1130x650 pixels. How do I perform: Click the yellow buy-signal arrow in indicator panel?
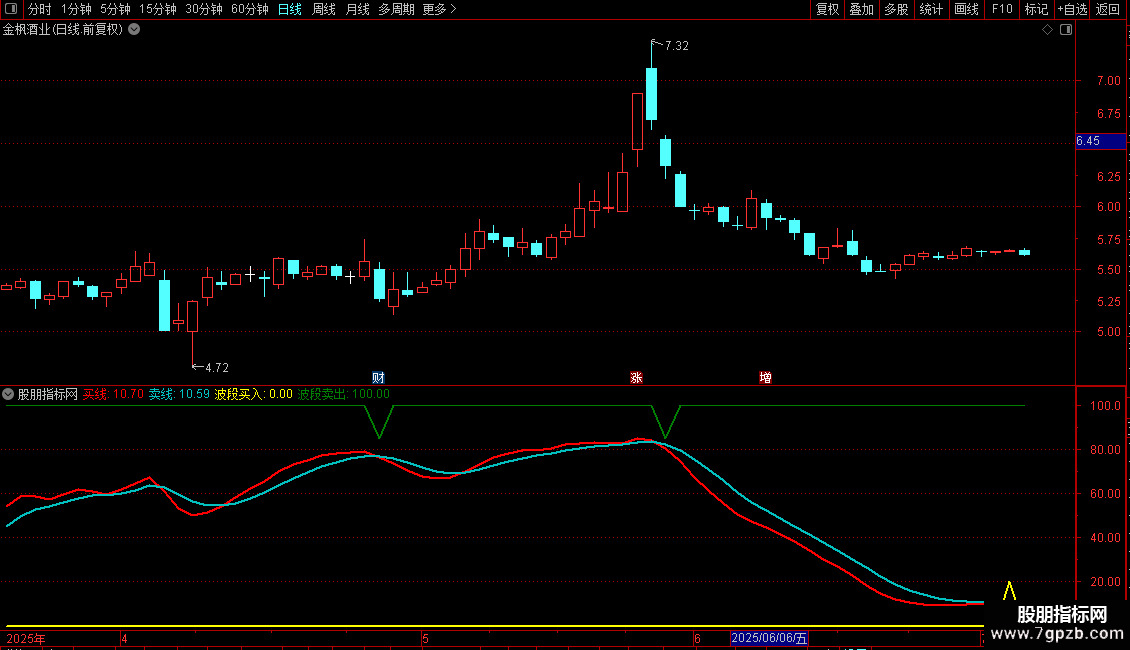pyautogui.click(x=1010, y=590)
